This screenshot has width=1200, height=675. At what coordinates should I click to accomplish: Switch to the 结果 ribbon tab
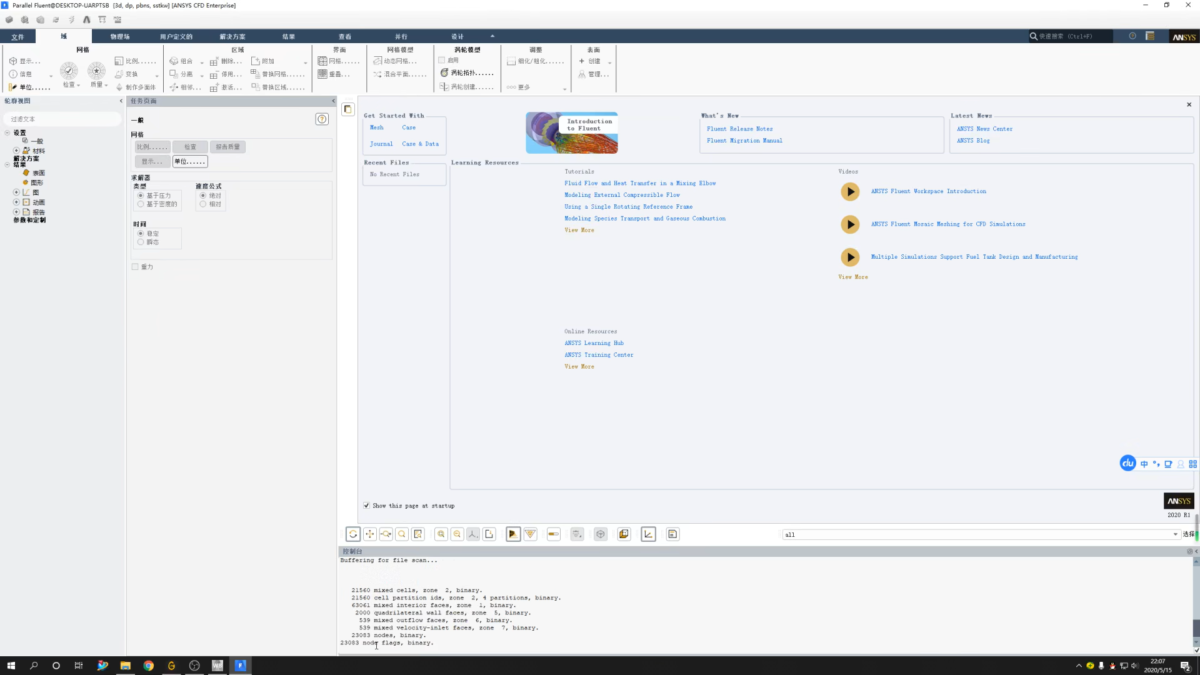coord(288,36)
